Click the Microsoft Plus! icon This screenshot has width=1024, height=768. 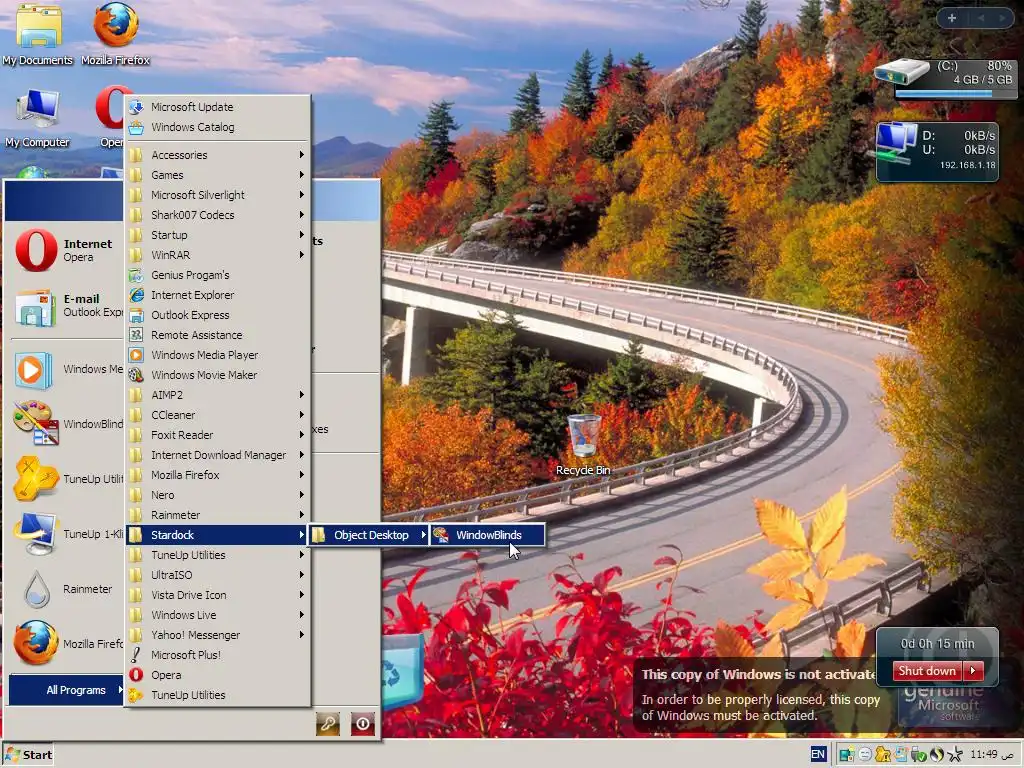(136, 655)
